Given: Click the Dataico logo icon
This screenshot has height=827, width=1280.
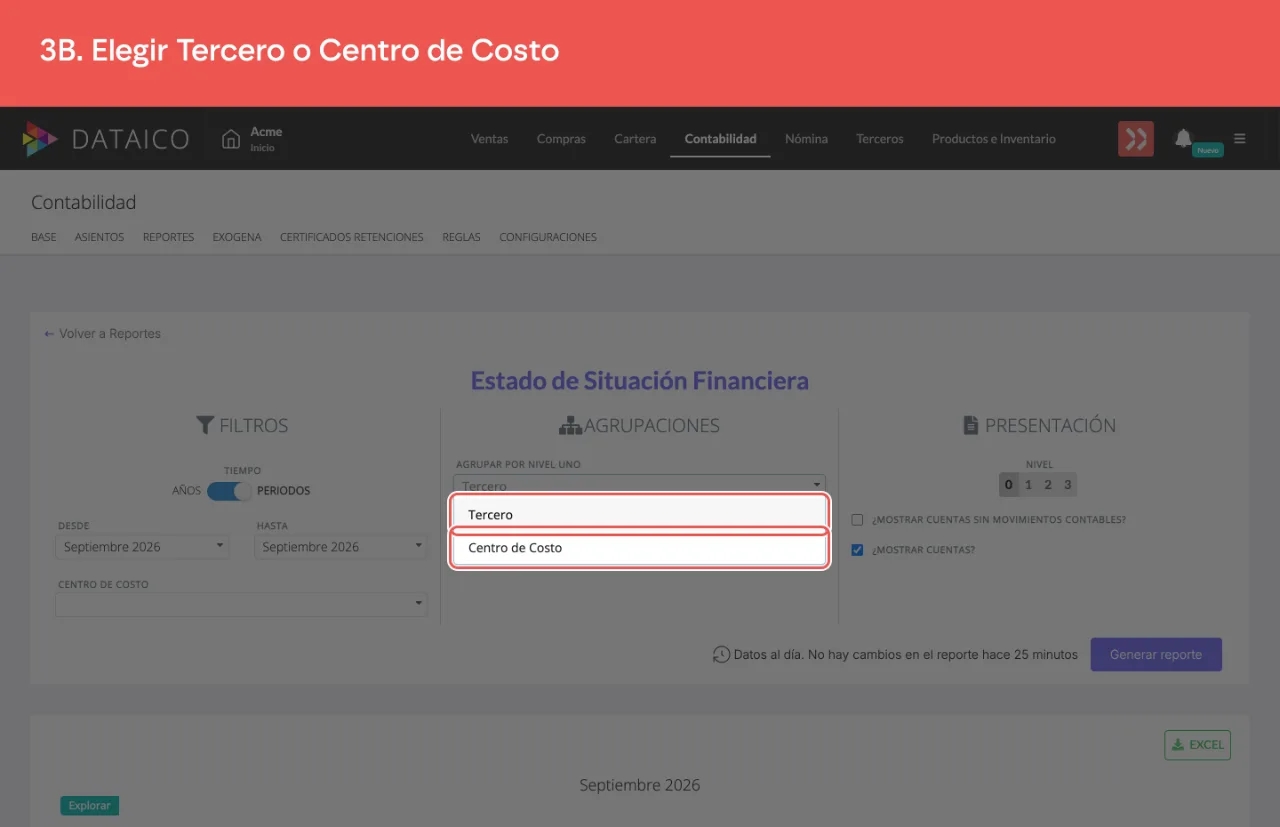Looking at the screenshot, I should pyautogui.click(x=40, y=139).
